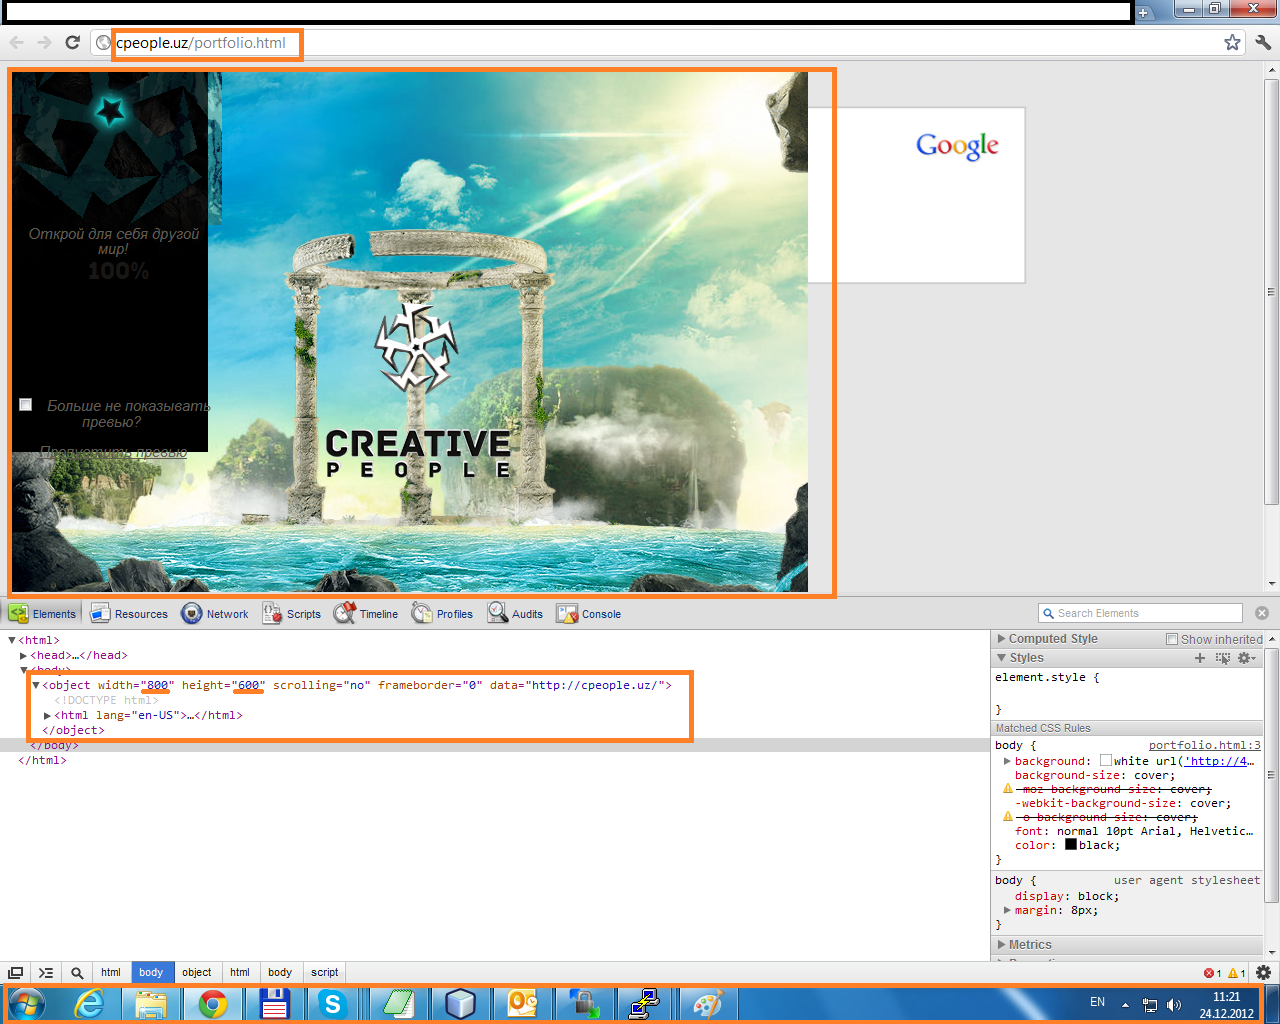Switch to the Profiles panel

(442, 613)
